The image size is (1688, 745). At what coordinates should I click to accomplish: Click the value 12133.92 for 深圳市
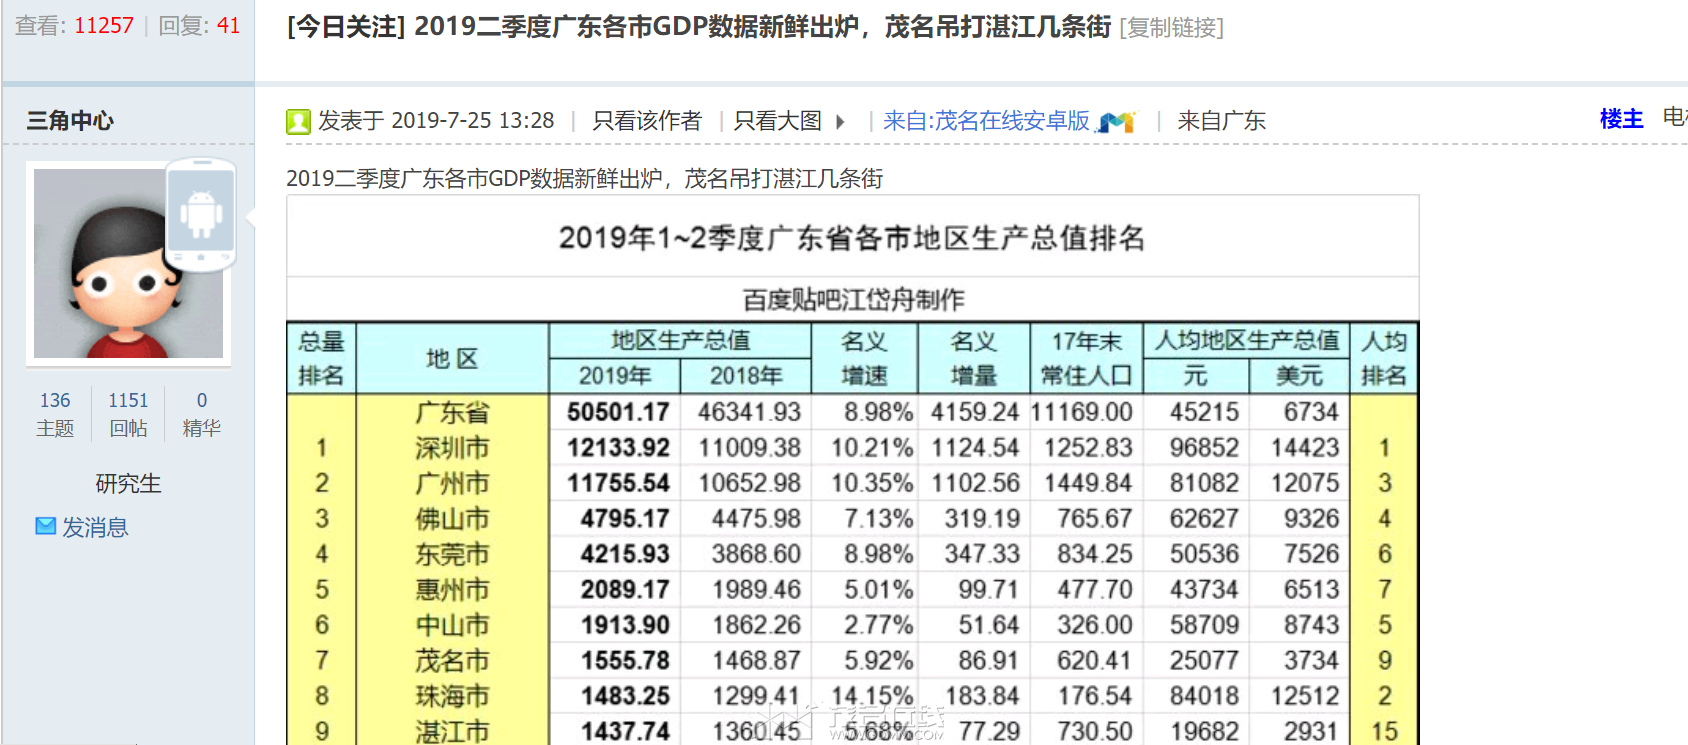[618, 448]
